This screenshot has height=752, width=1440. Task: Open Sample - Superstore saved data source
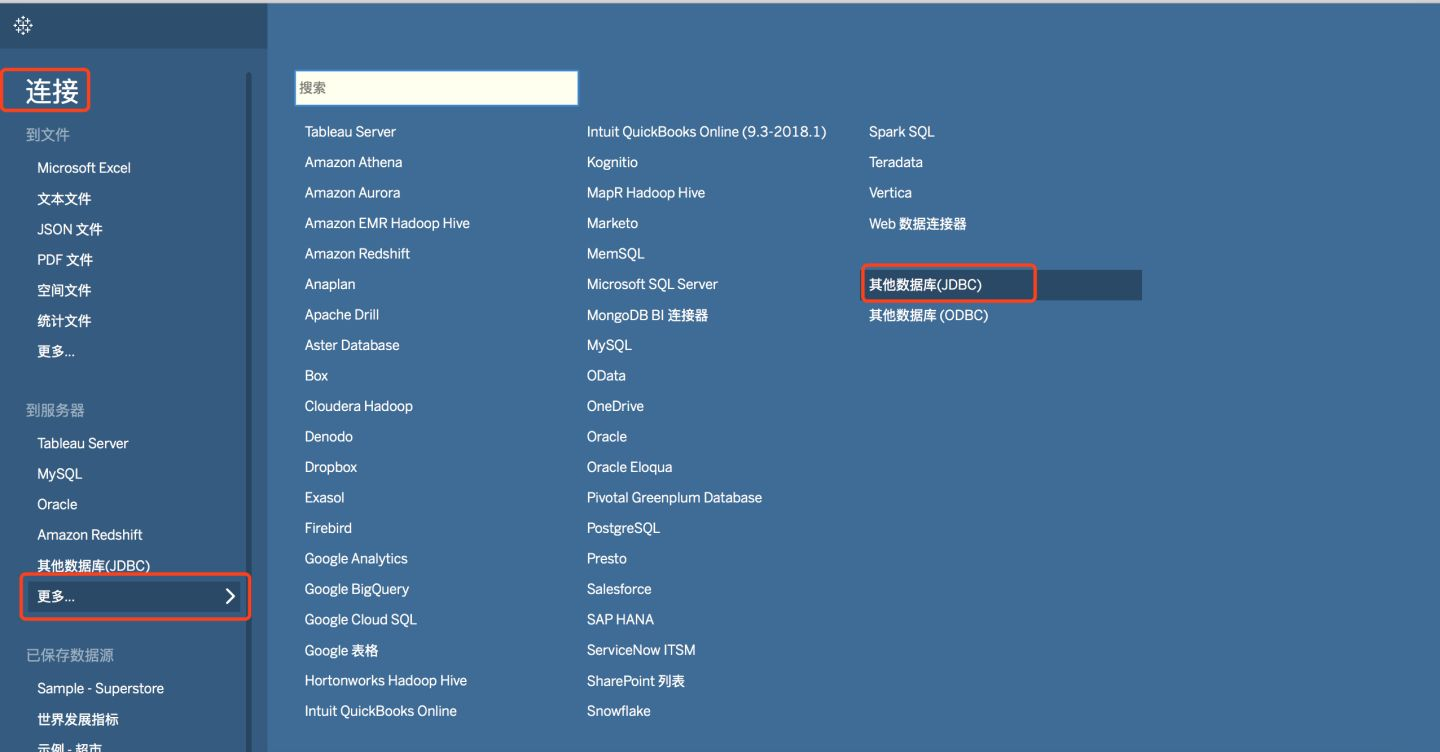100,688
